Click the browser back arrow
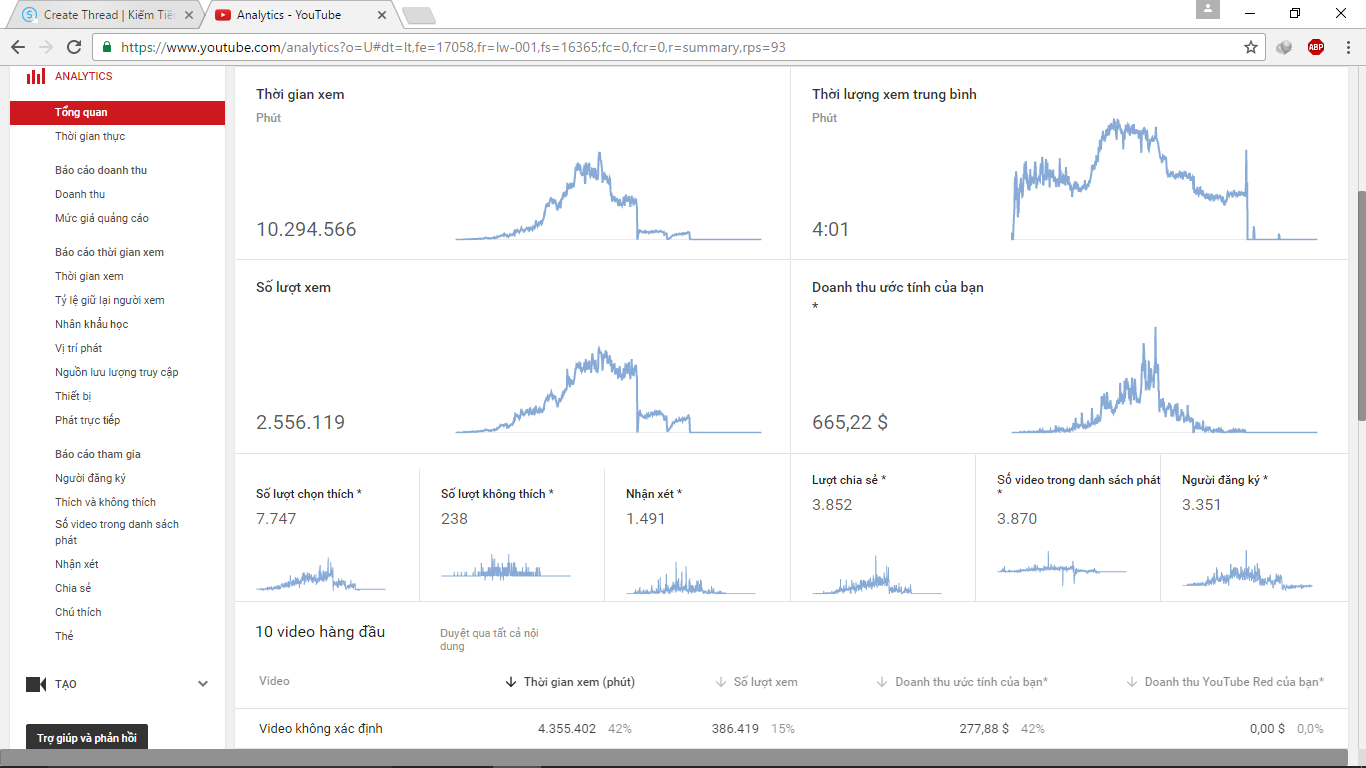The height and width of the screenshot is (768, 1366). 18,47
